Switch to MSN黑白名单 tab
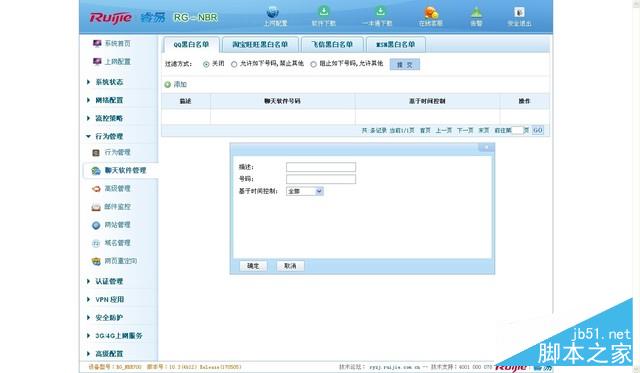The height and width of the screenshot is (373, 640). 396,44
